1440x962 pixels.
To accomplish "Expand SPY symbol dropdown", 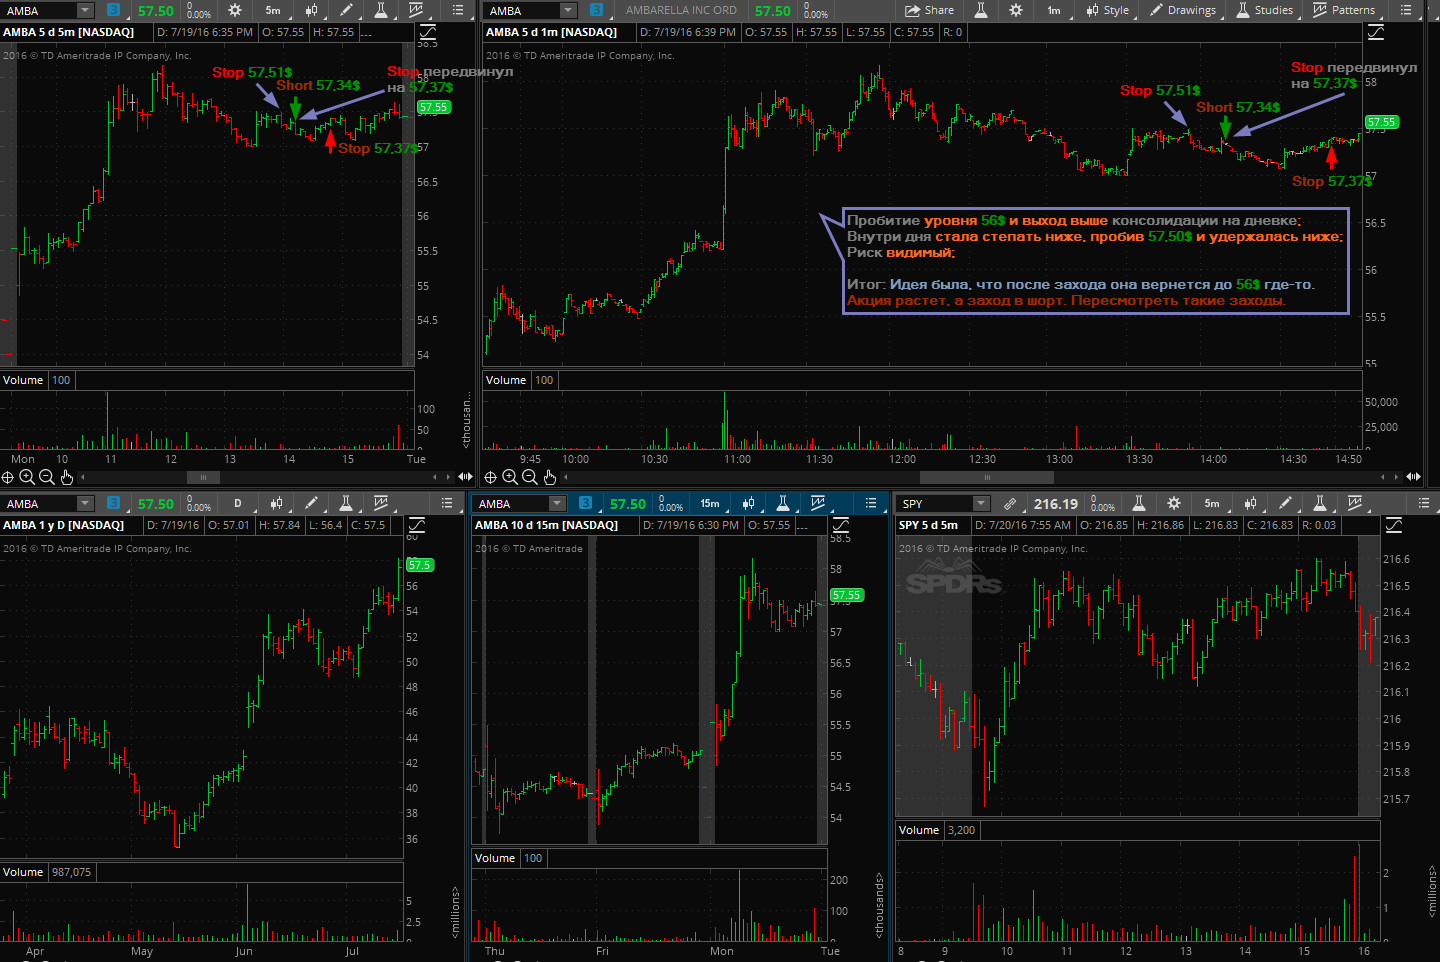I will 981,504.
